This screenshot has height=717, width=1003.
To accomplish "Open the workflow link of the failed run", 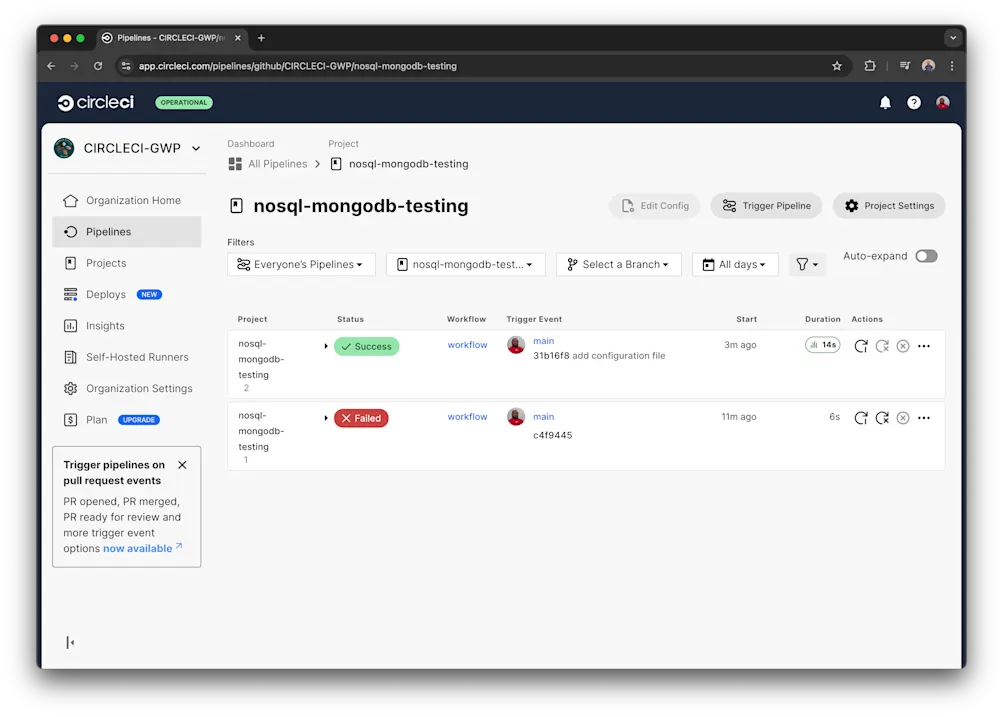I will point(466,417).
